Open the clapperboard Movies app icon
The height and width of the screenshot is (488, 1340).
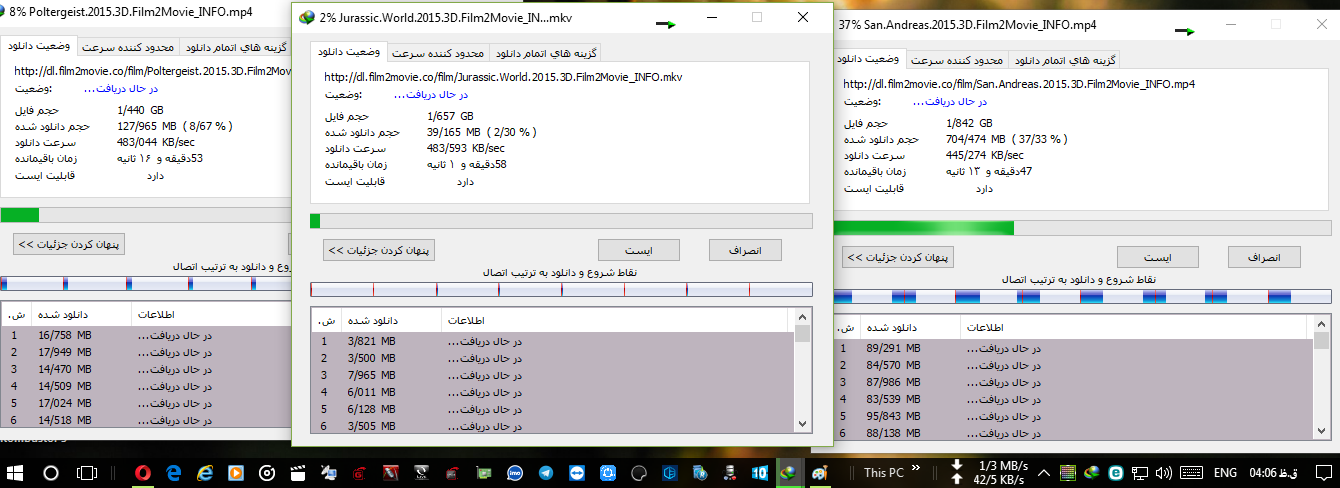[x=299, y=473]
